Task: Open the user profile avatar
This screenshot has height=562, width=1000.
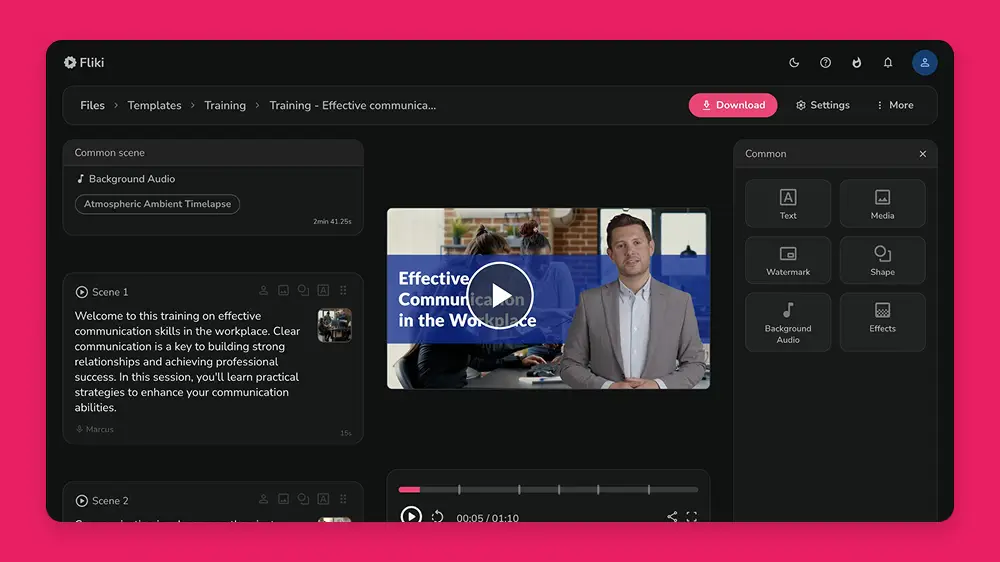Action: point(924,63)
